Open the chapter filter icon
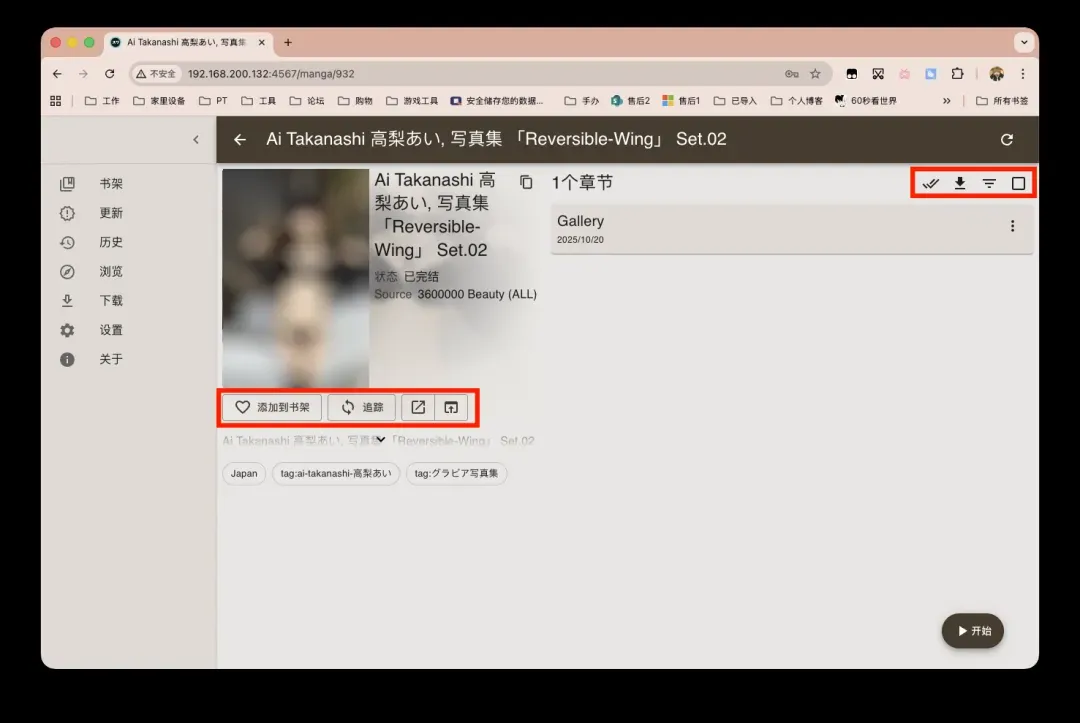 [989, 184]
